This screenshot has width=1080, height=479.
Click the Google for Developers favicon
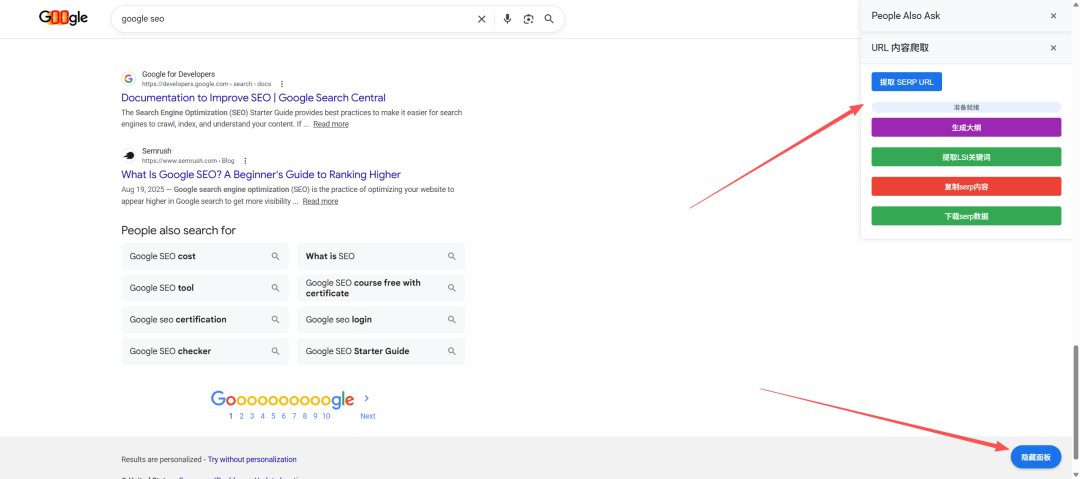click(128, 79)
